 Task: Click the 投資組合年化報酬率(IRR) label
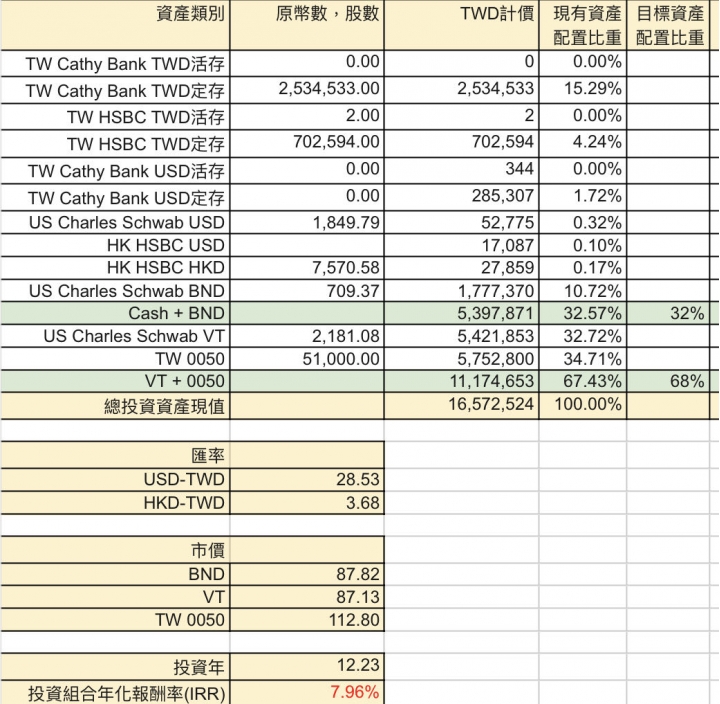115,693
